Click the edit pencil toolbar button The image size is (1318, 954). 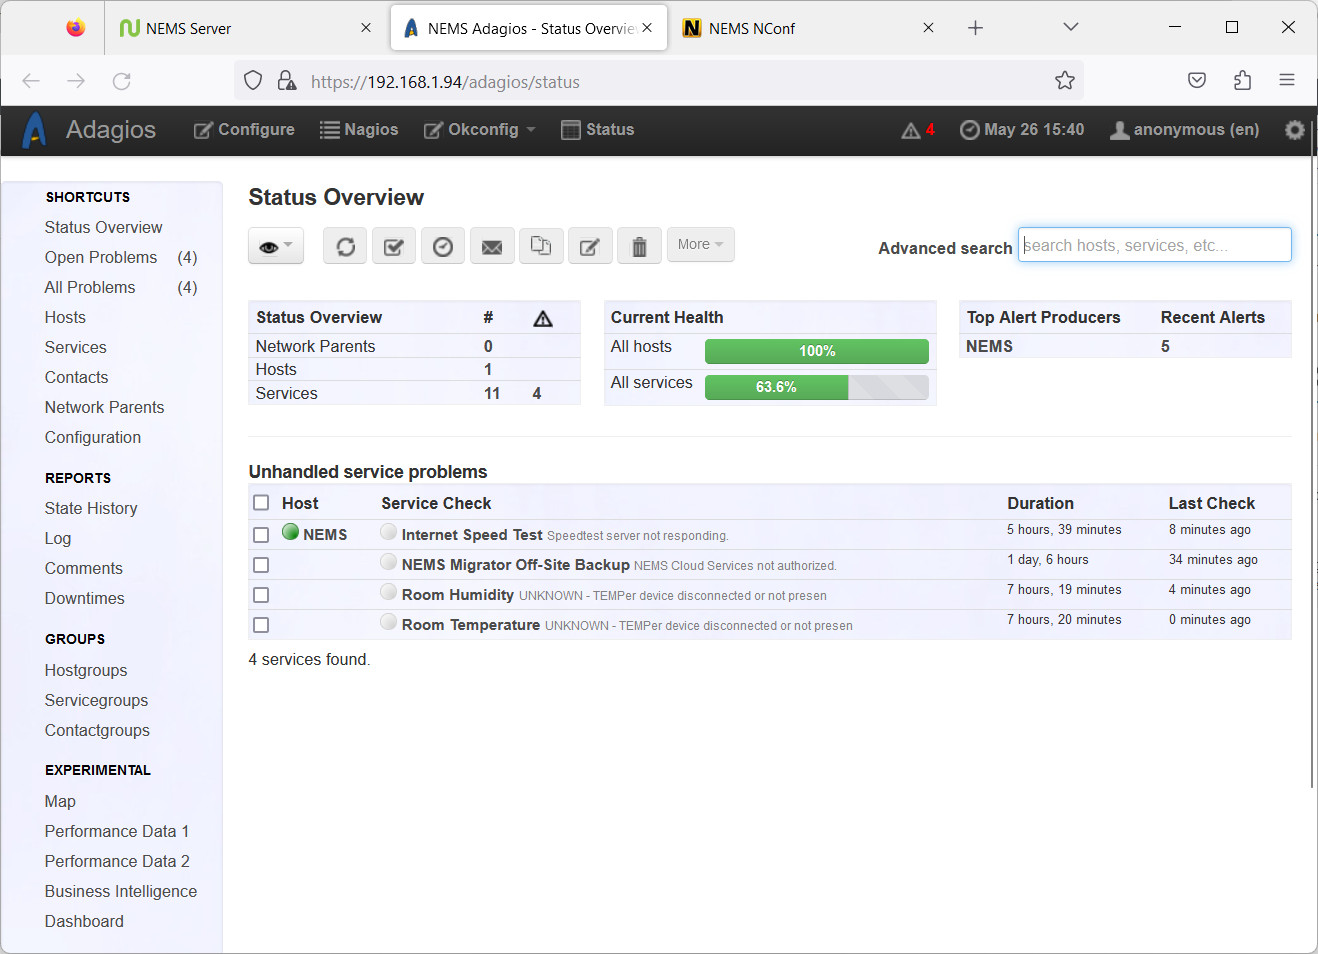pos(590,246)
